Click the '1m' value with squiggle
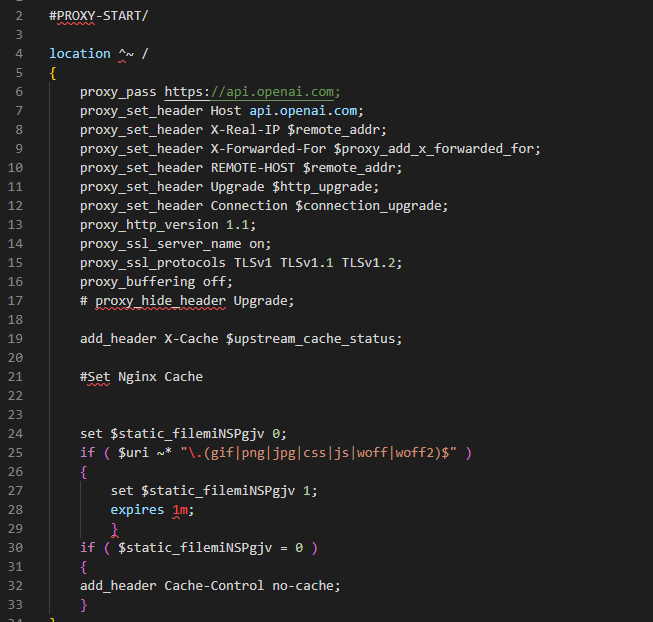653x622 pixels. point(180,510)
